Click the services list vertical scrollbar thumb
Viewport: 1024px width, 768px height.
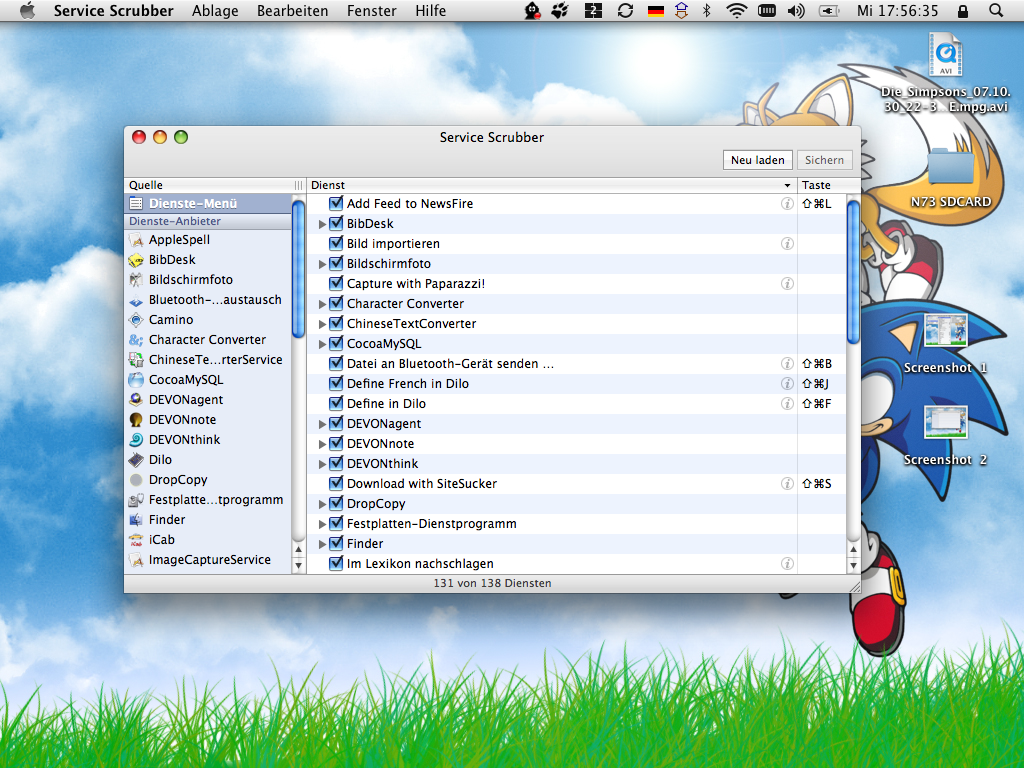pos(853,272)
